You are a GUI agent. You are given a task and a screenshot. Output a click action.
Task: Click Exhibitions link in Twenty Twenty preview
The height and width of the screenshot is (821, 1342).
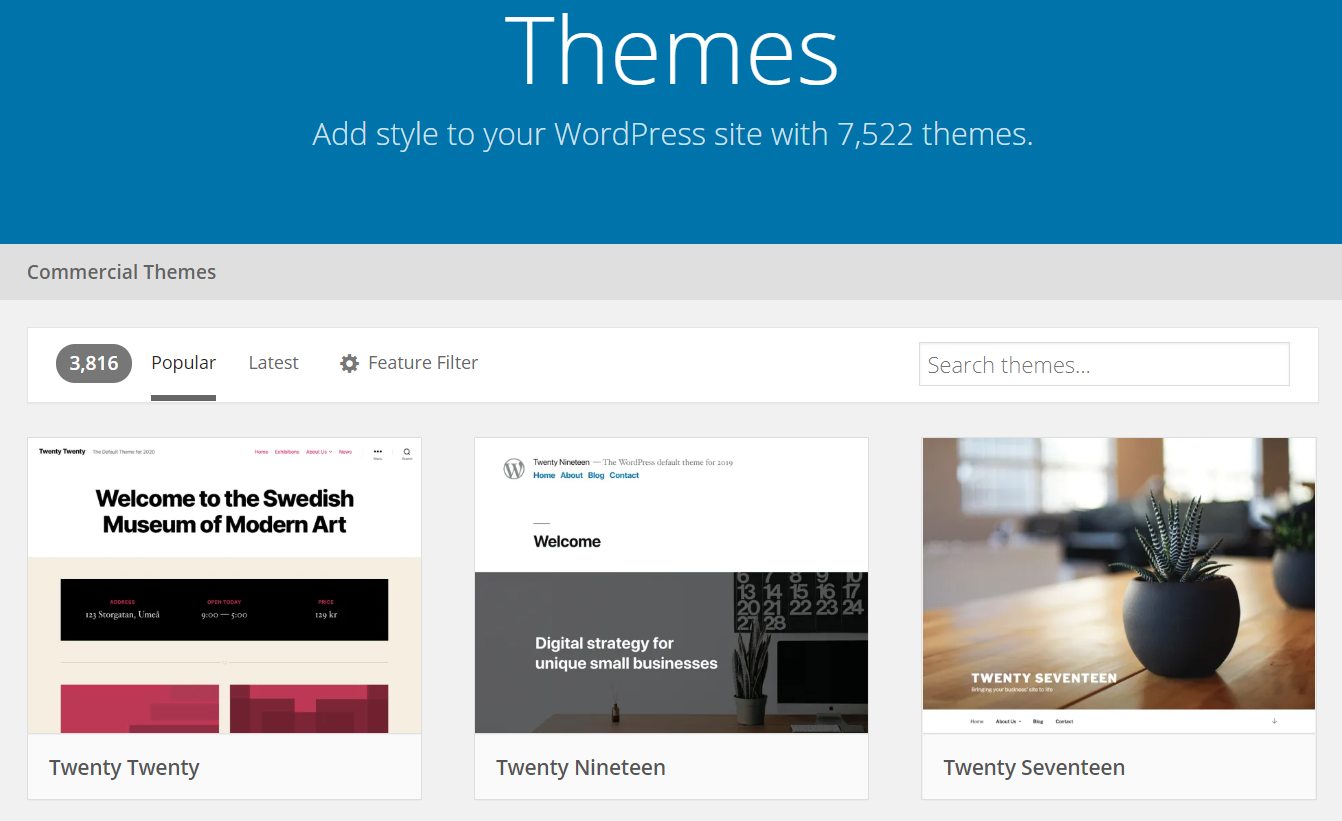coord(287,452)
